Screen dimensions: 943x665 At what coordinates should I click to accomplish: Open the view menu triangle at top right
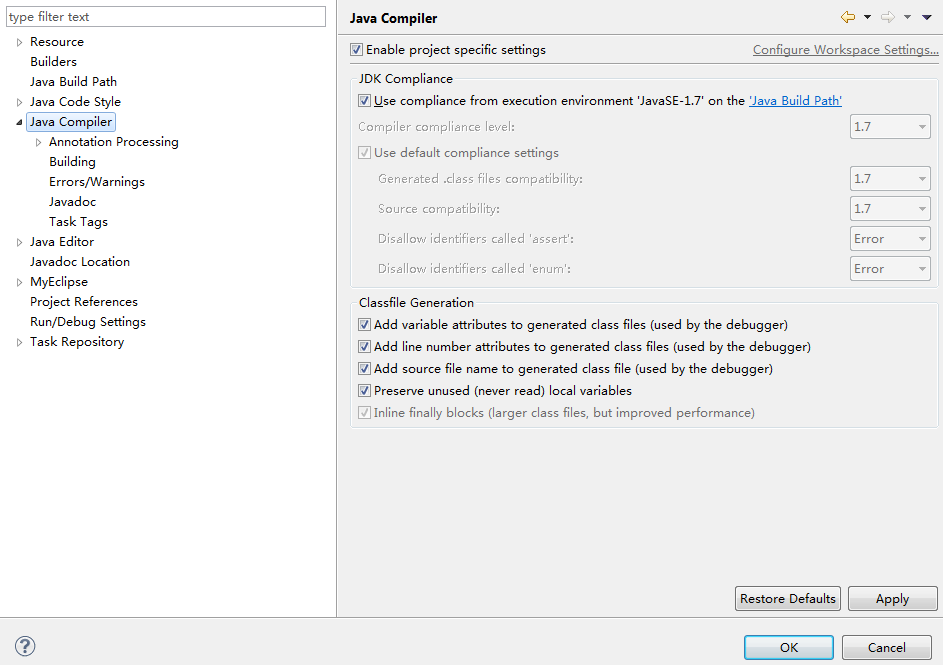pyautogui.click(x=927, y=17)
